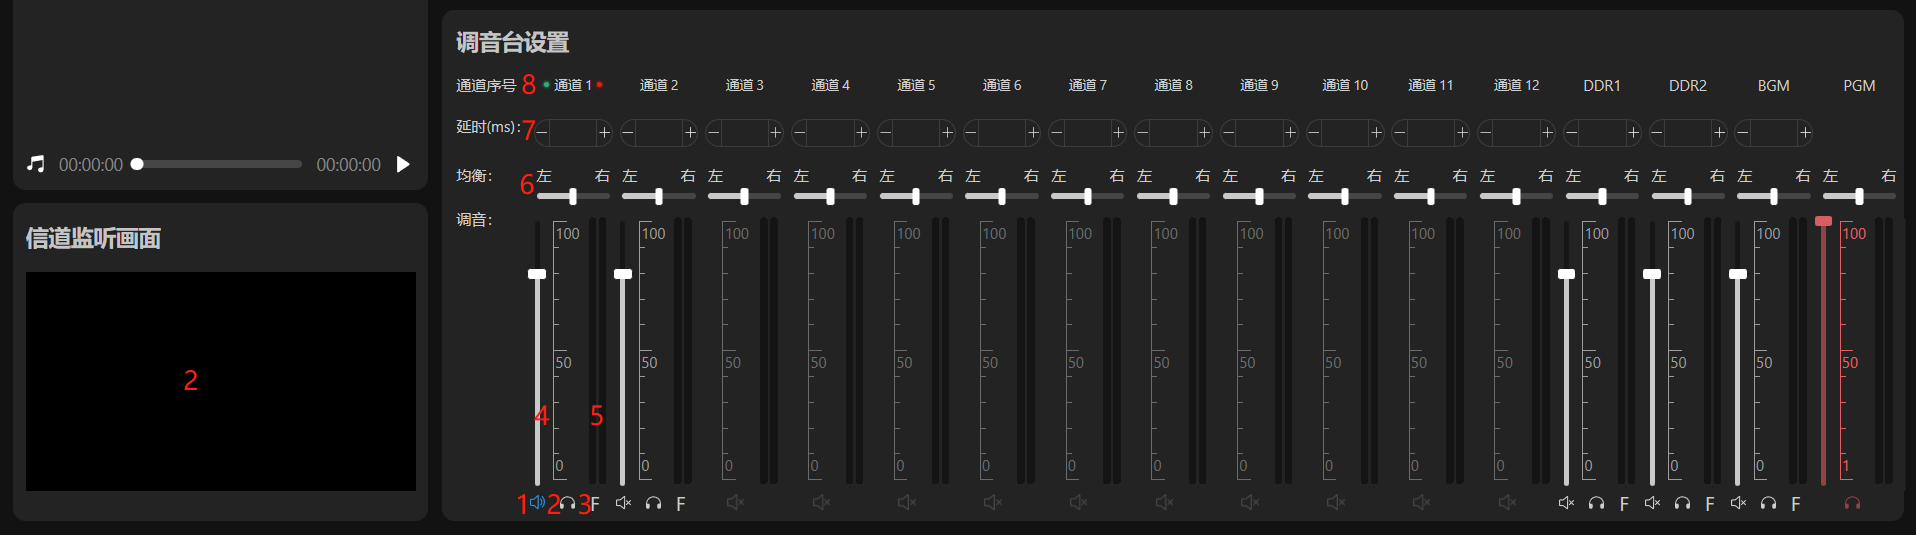The image size is (1916, 535).
Task: Enable headphone monitoring for DDR1
Action: [x=1596, y=503]
